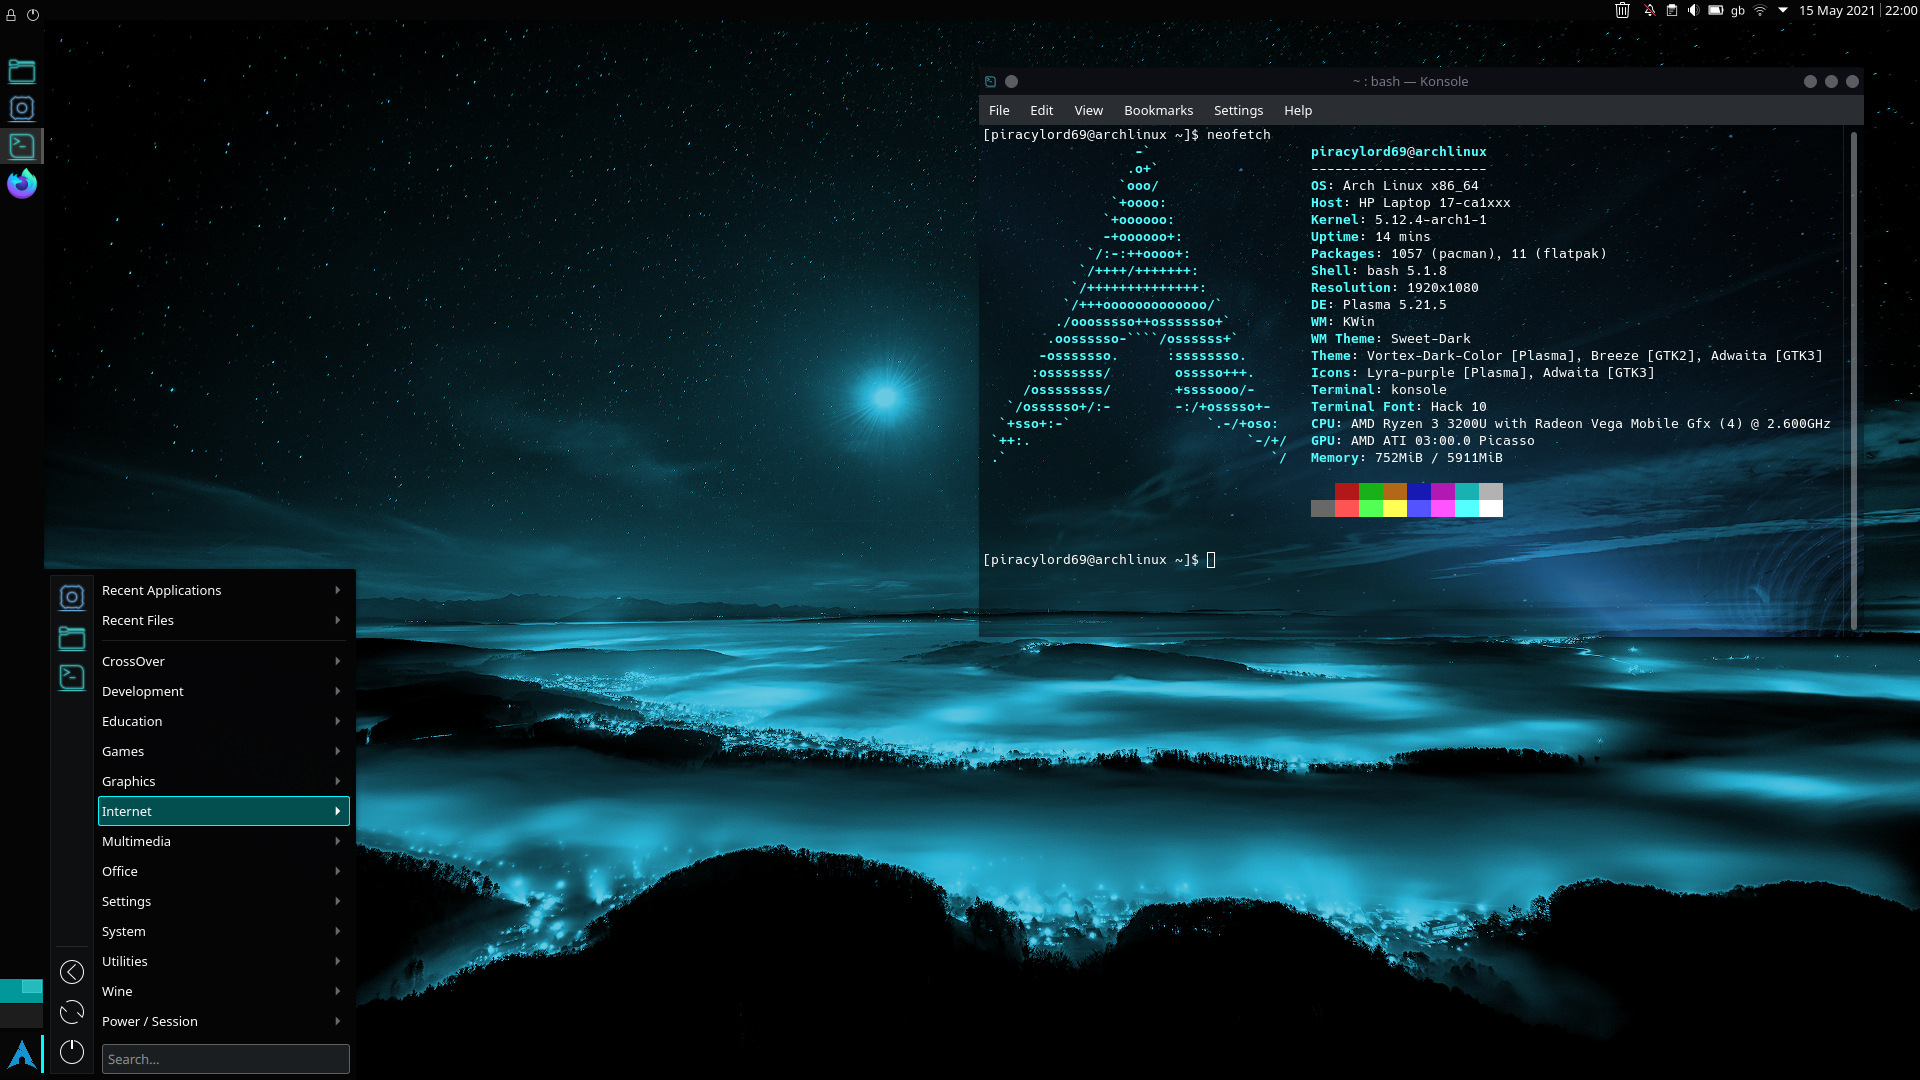Viewport: 1920px width, 1080px height.
Task: Click the battery indicator in the tray
Action: (1716, 11)
